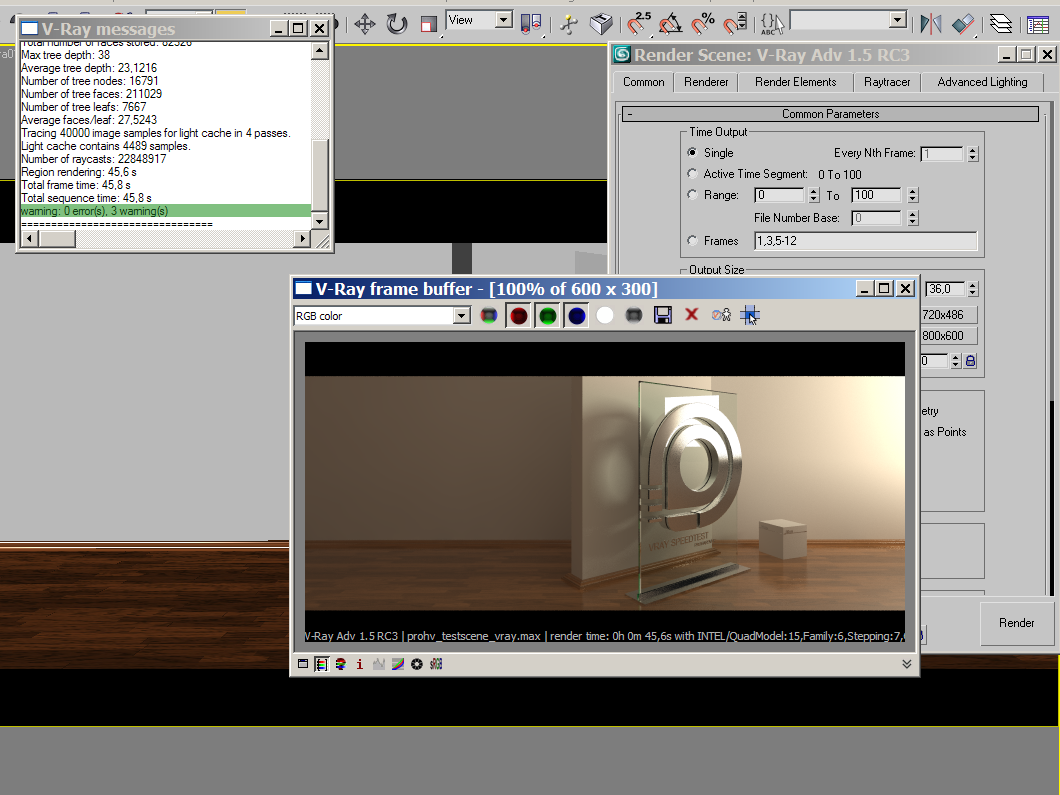
Task: Select the Range radio button
Action: [x=692, y=194]
